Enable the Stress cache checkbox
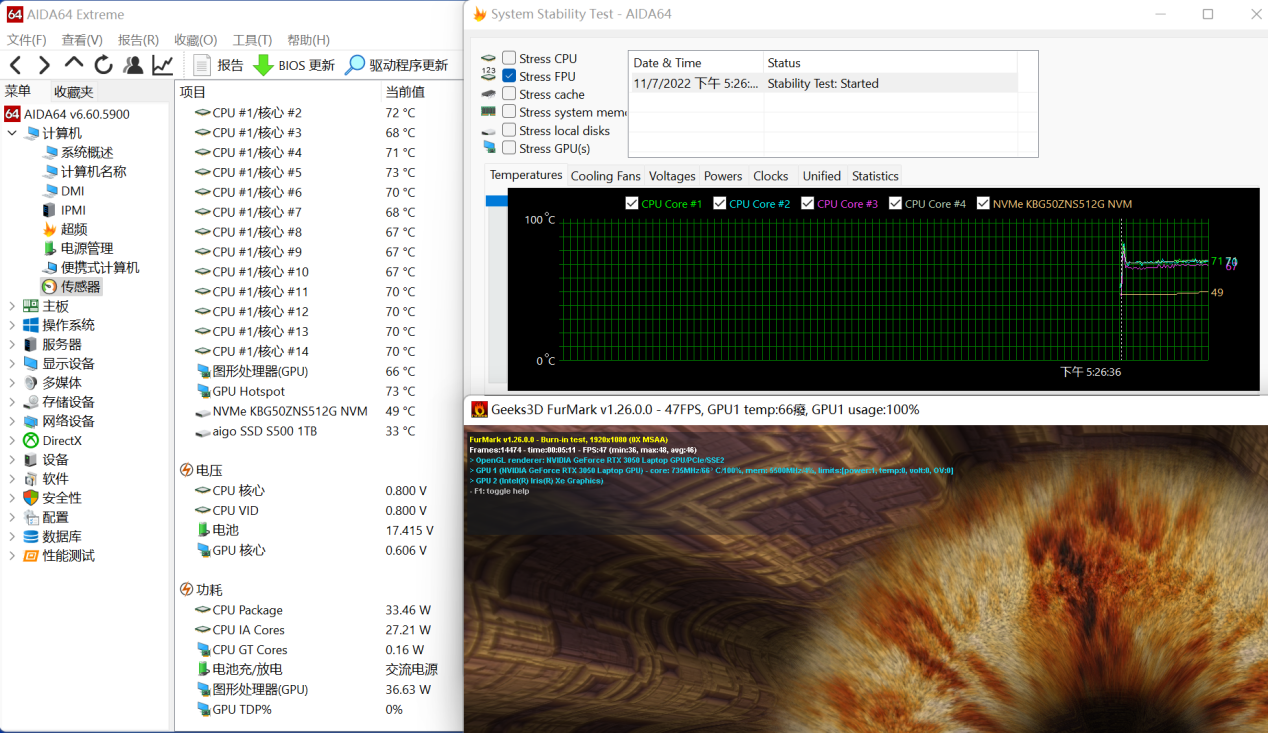1268x733 pixels. [510, 94]
